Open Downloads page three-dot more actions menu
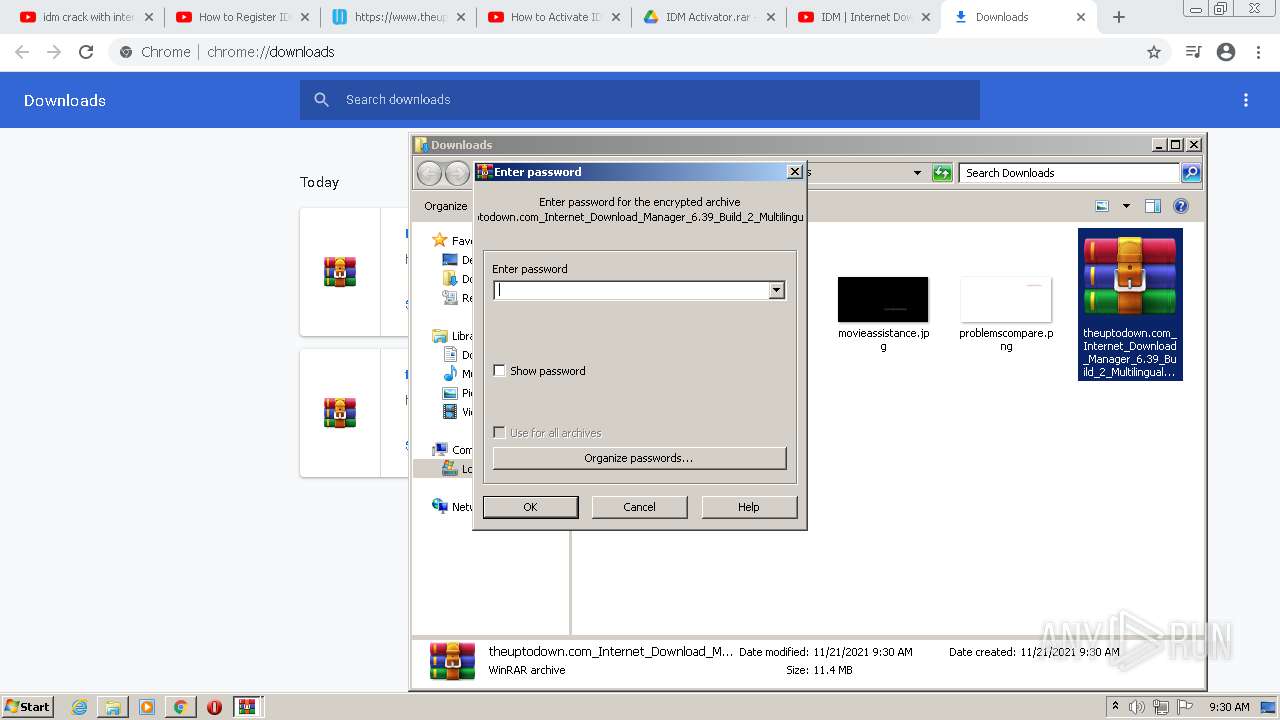 1246,100
